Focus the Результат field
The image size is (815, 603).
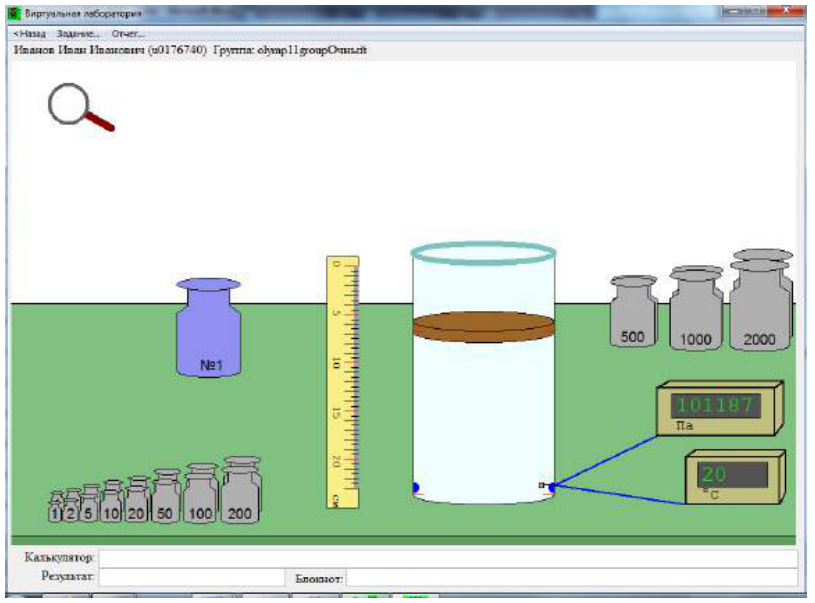point(192,577)
